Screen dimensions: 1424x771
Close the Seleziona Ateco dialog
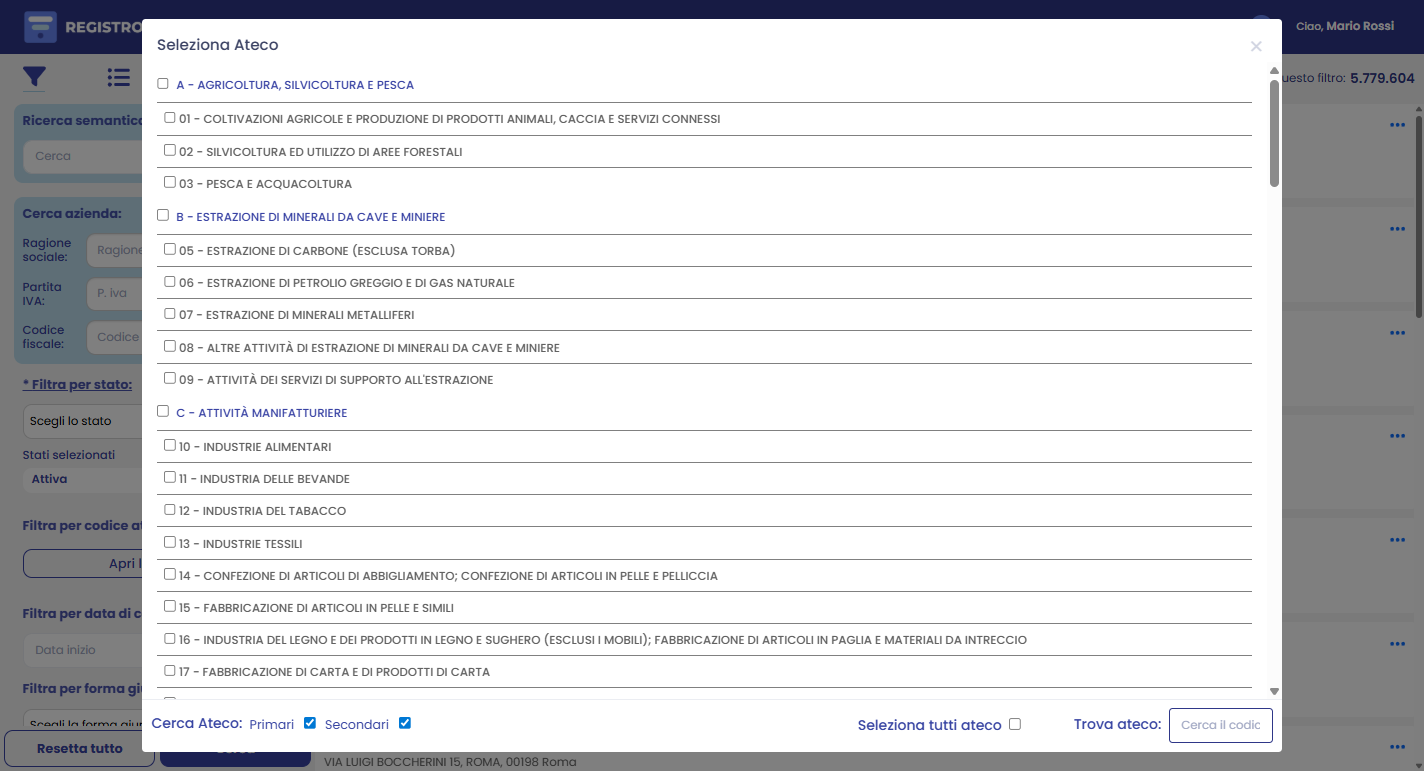coord(1256,46)
